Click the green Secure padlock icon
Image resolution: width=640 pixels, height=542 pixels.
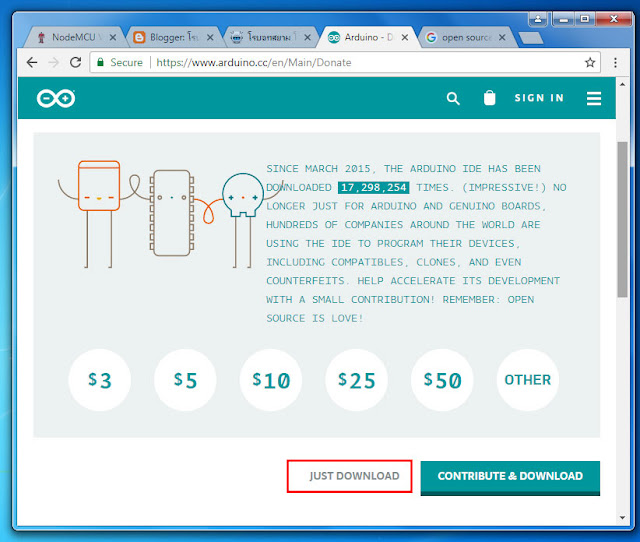(100, 62)
